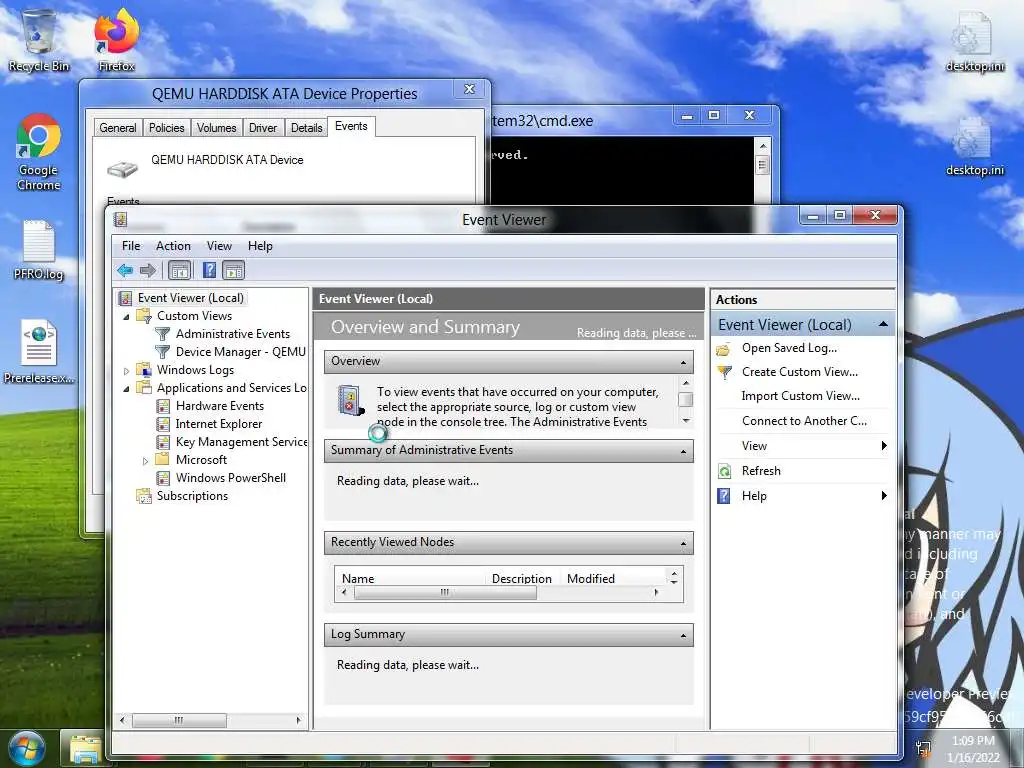Screen dimensions: 1024x768
Task: Click the blue Help toolbar icon
Action: (x=210, y=270)
